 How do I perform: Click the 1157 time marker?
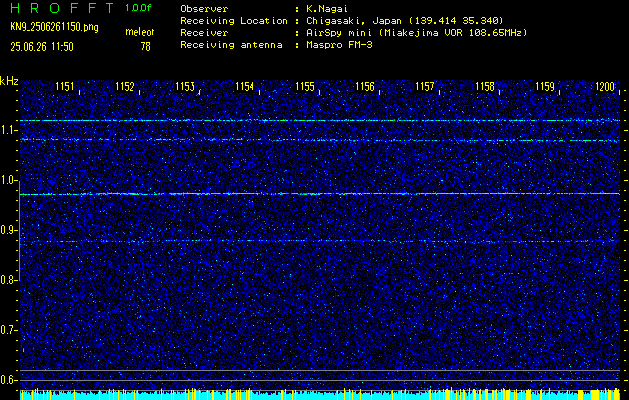(425, 86)
